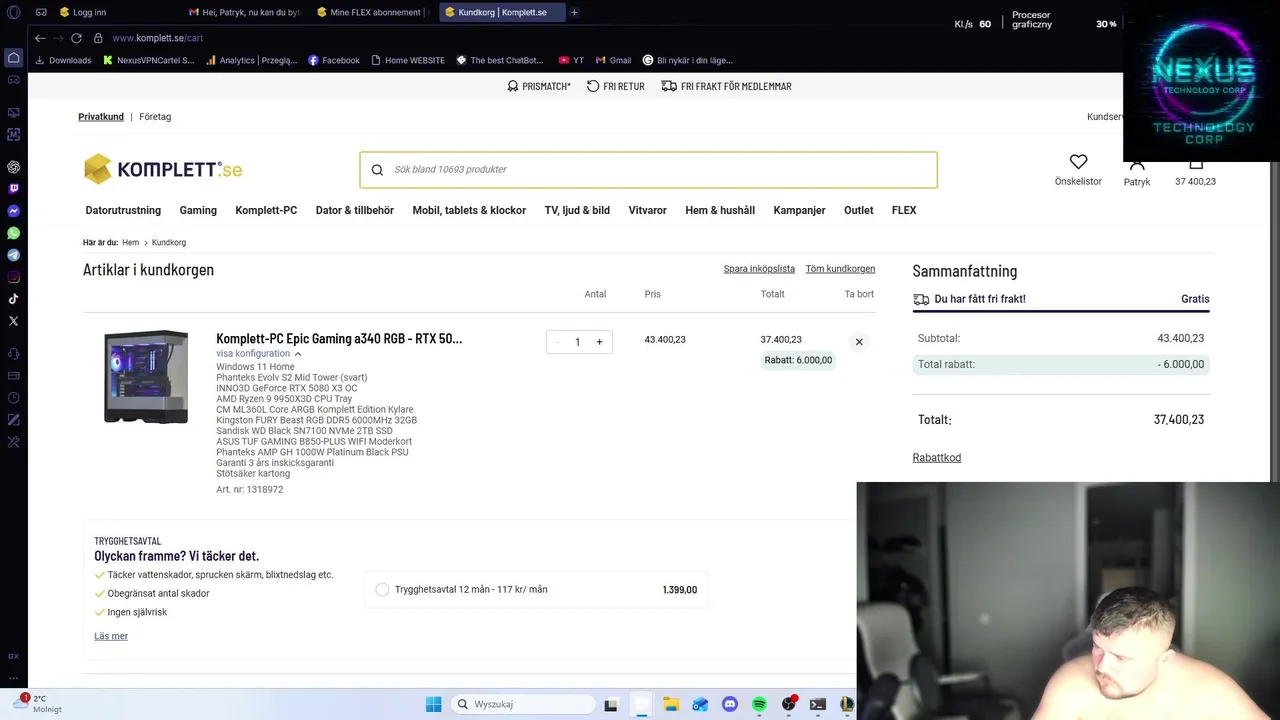Image resolution: width=1280 pixels, height=720 pixels.
Task: Select the Trygghetsavtal 12 mån radio button
Action: tap(382, 590)
